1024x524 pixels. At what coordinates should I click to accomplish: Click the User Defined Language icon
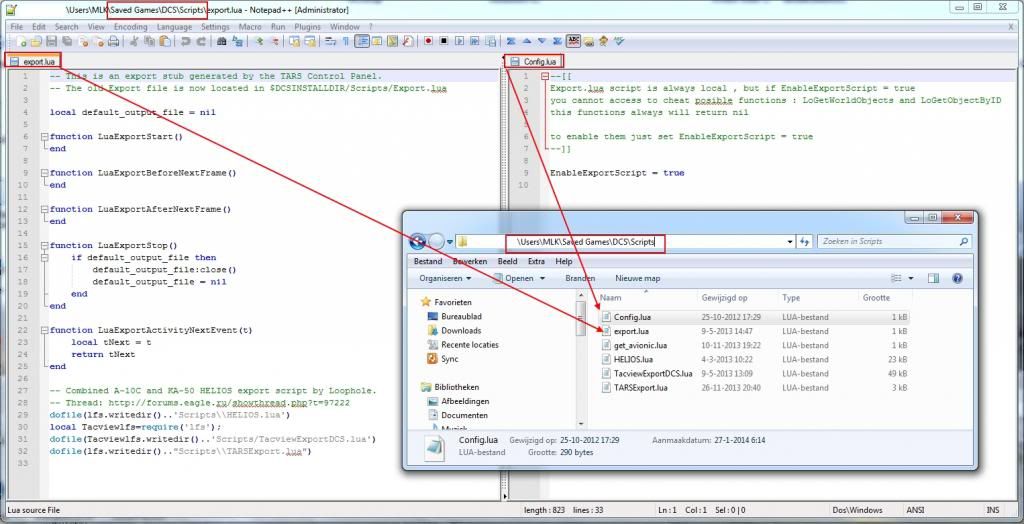(x=377, y=41)
